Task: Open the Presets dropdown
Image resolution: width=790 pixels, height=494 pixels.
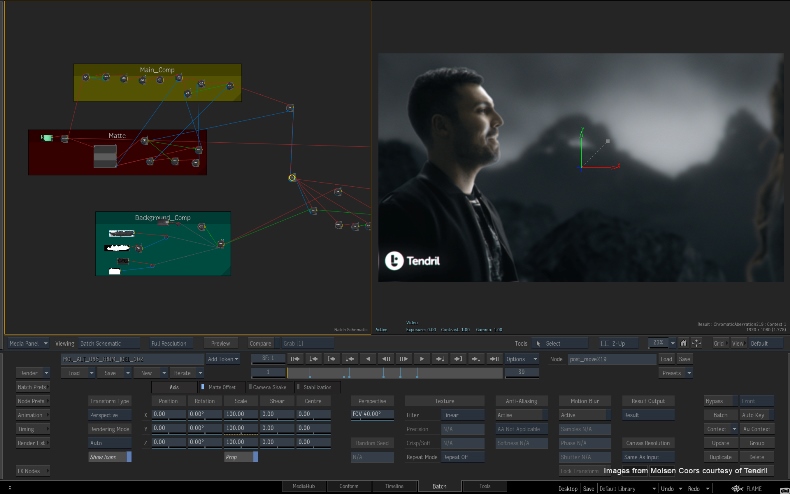Action: pyautogui.click(x=676, y=373)
